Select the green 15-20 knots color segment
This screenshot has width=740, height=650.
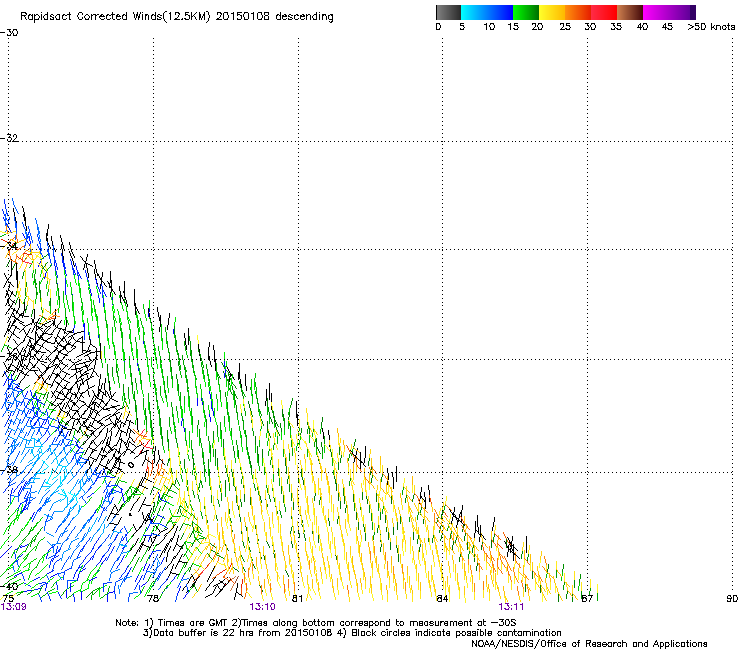click(x=526, y=12)
